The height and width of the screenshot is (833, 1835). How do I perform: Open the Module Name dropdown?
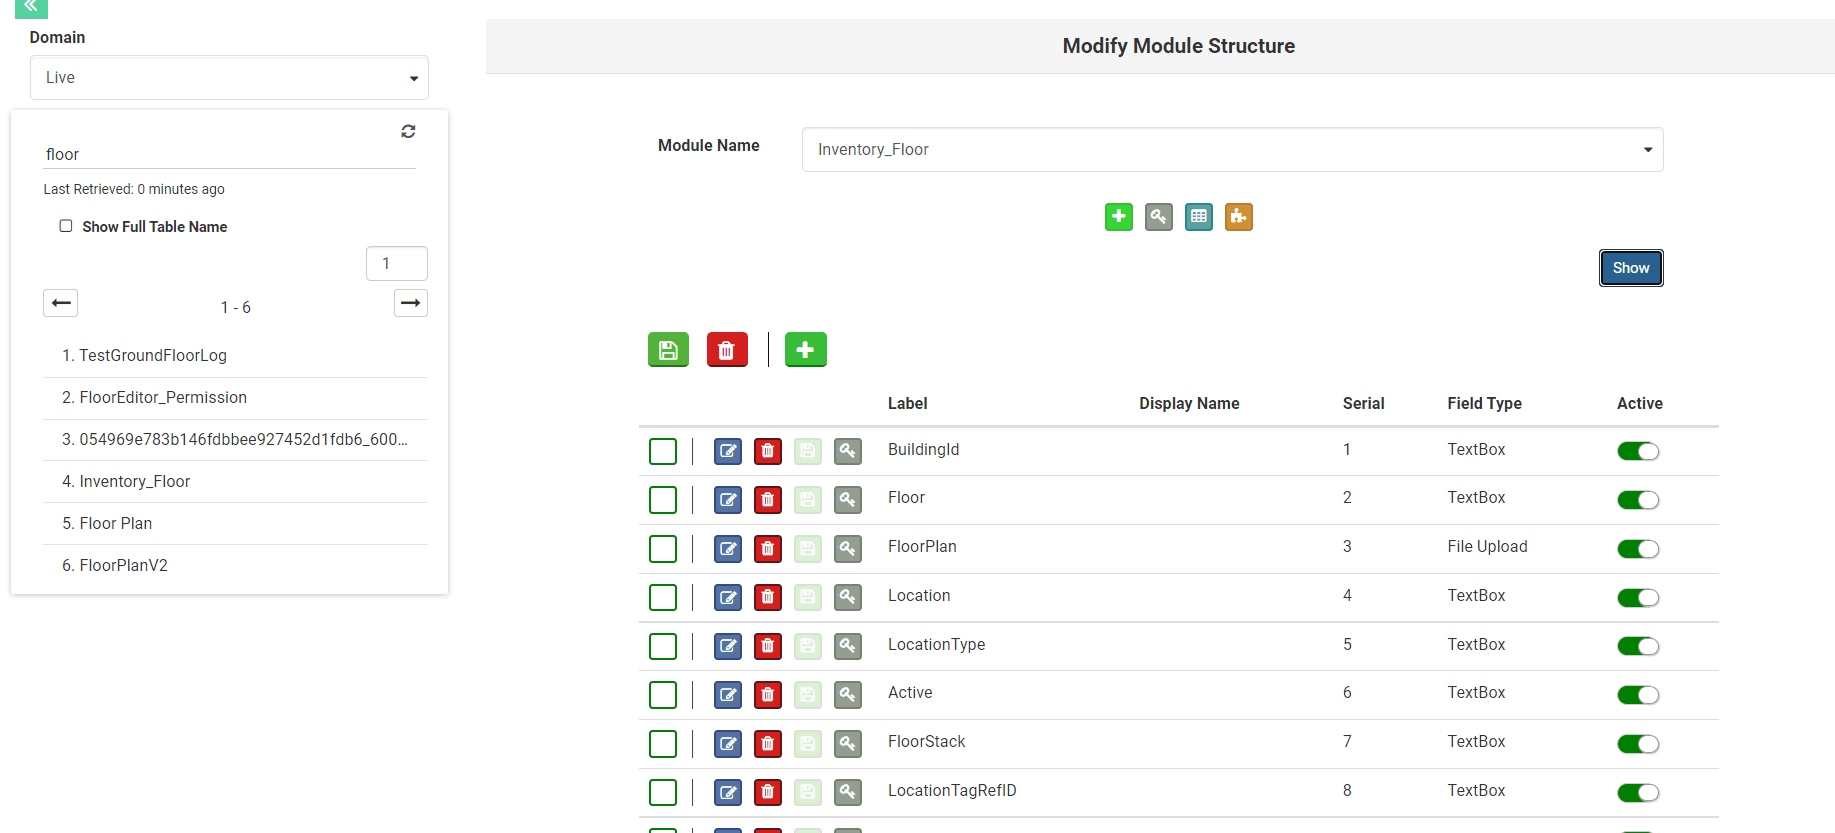point(1232,150)
